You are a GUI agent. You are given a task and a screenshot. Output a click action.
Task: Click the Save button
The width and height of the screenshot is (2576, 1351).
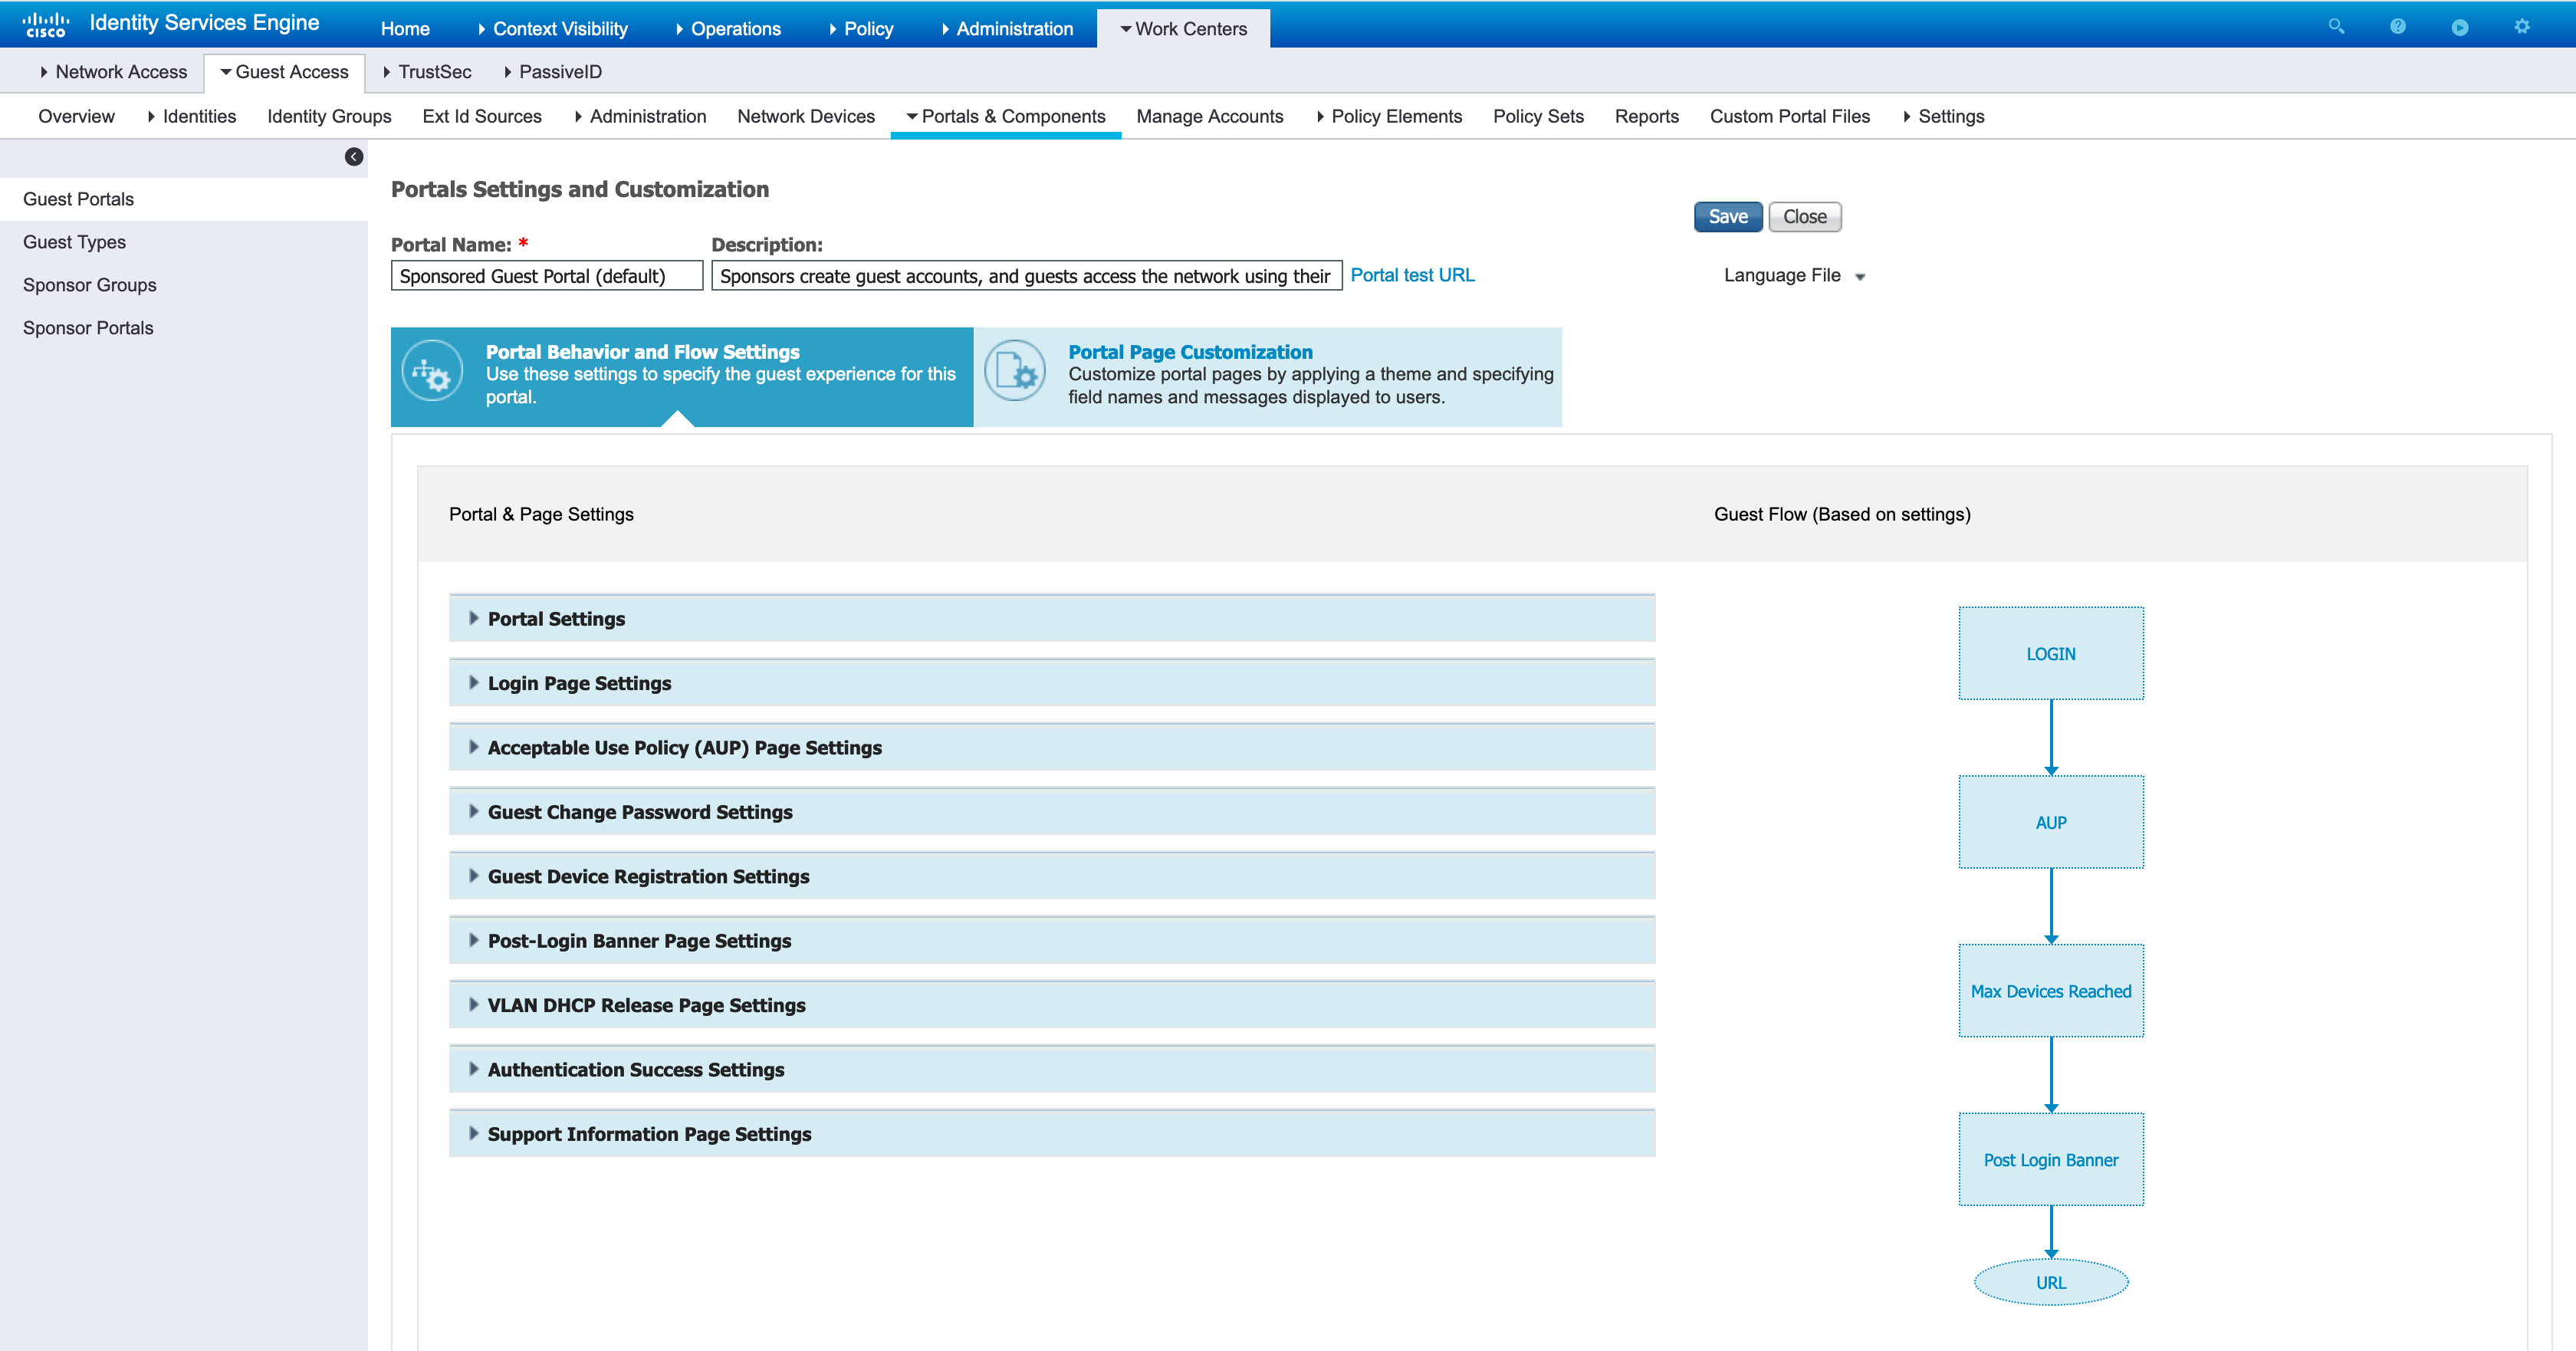coord(1727,217)
